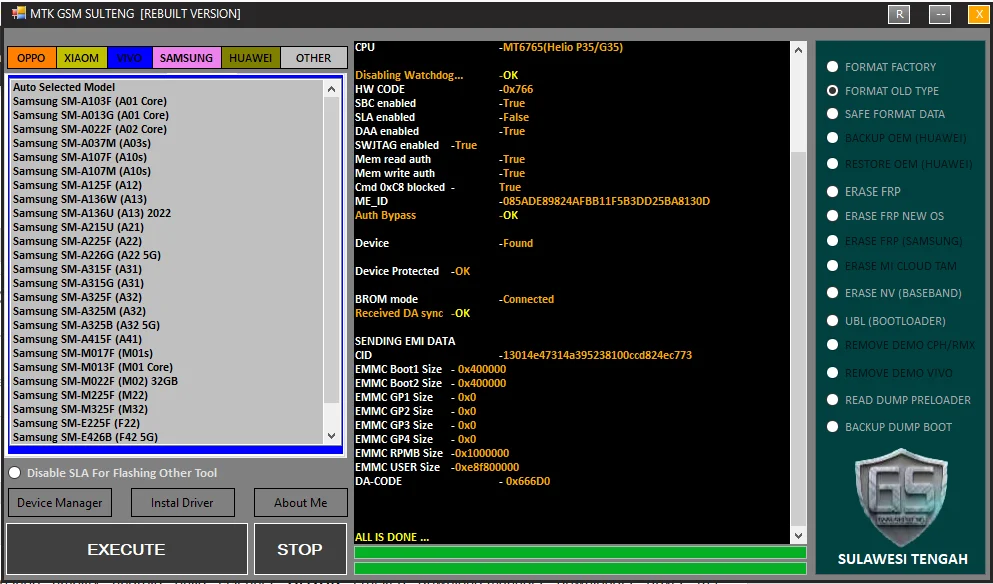Choose ERASE NV (BASEBAND)
Viewport: 993px width, 584px height.
tap(894, 293)
